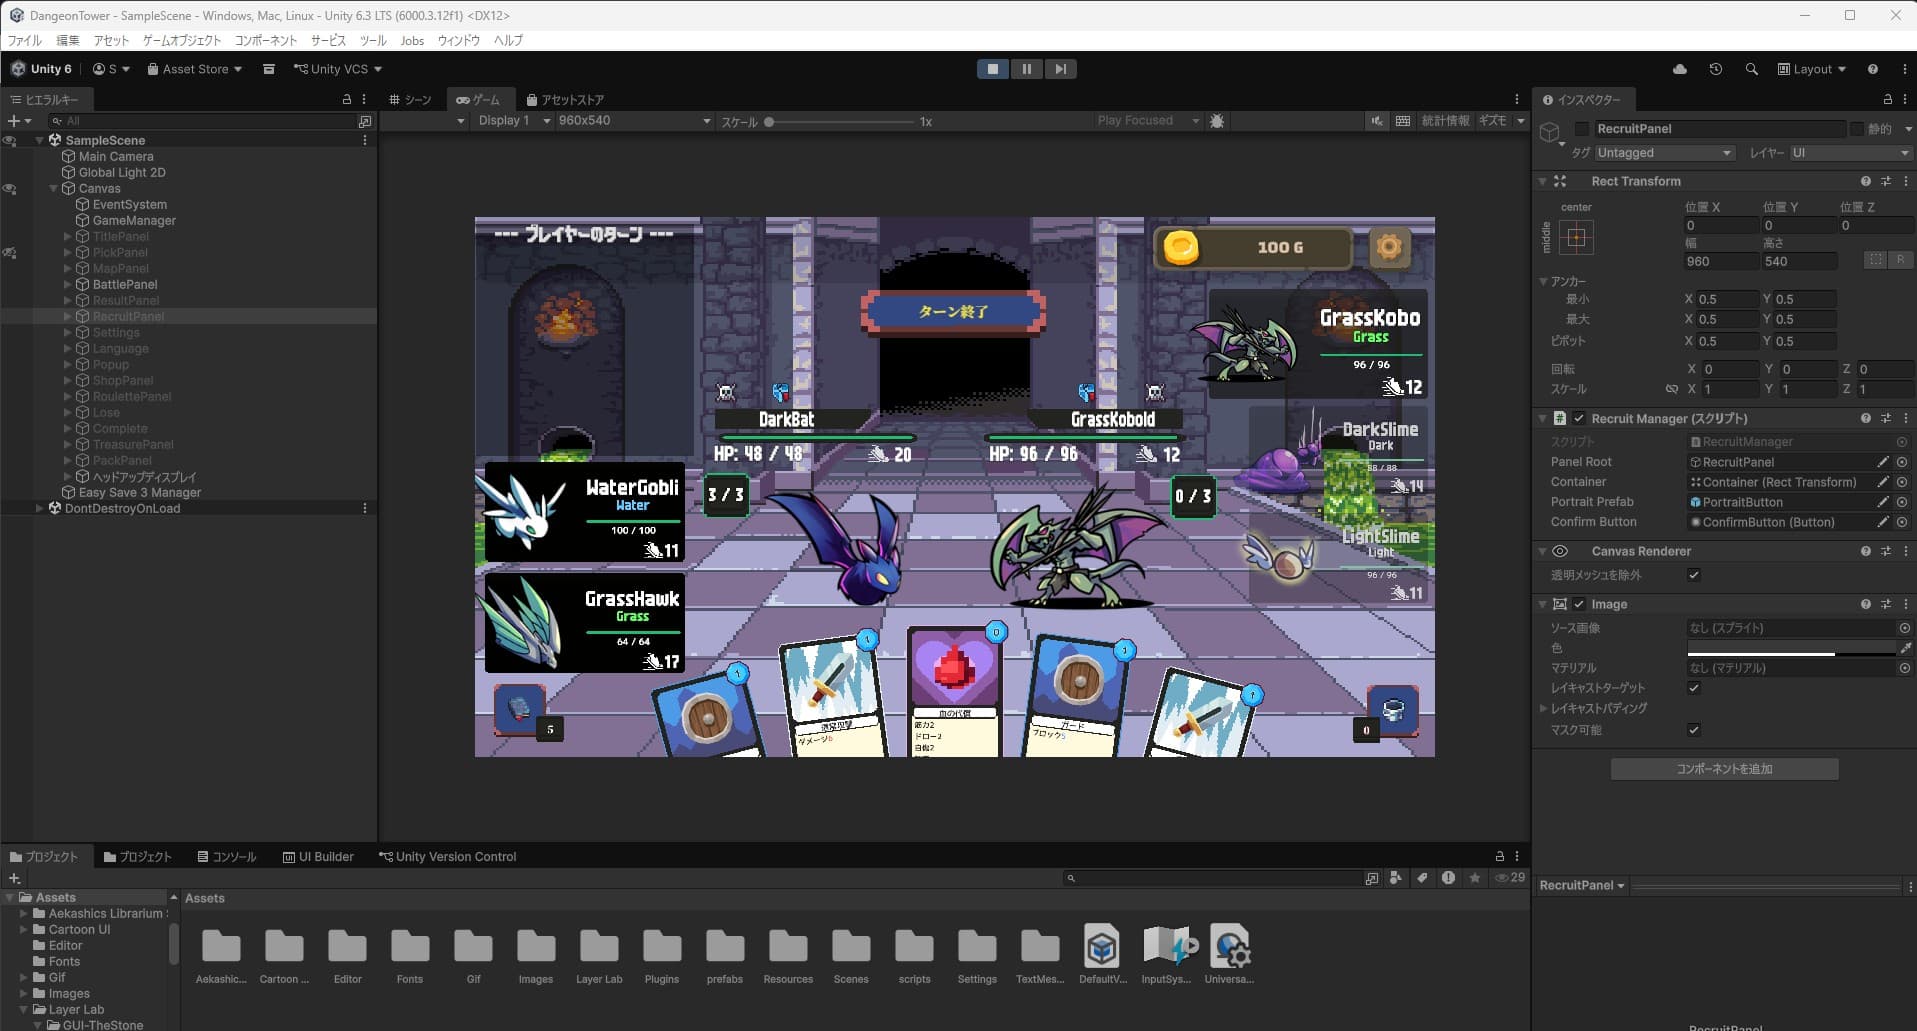Open the Tag dropdown showing Untagged

click(x=1664, y=153)
